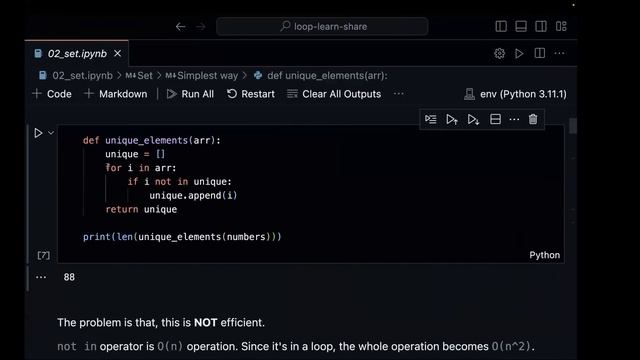Run the unique_elements code cell
Viewport: 640px width, 360px height.
(38, 133)
